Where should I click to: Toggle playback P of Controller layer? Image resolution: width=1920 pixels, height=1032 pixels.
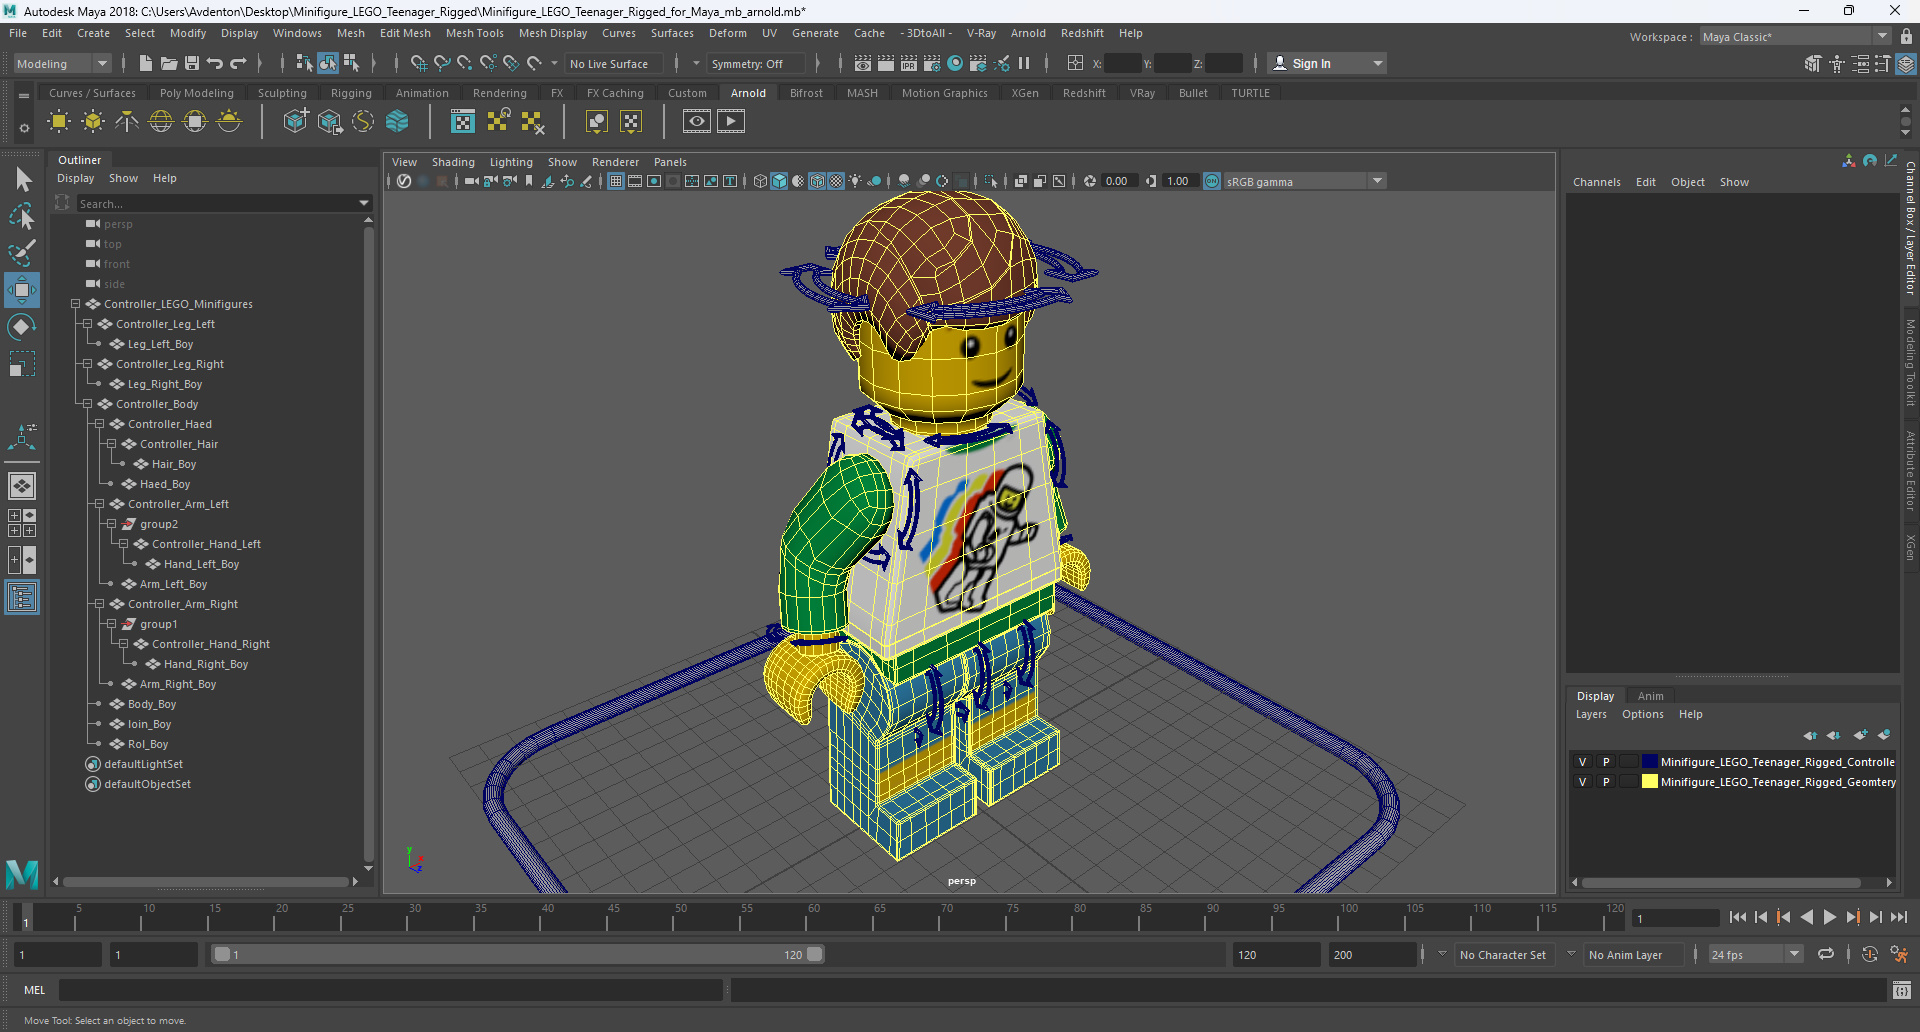click(1606, 762)
